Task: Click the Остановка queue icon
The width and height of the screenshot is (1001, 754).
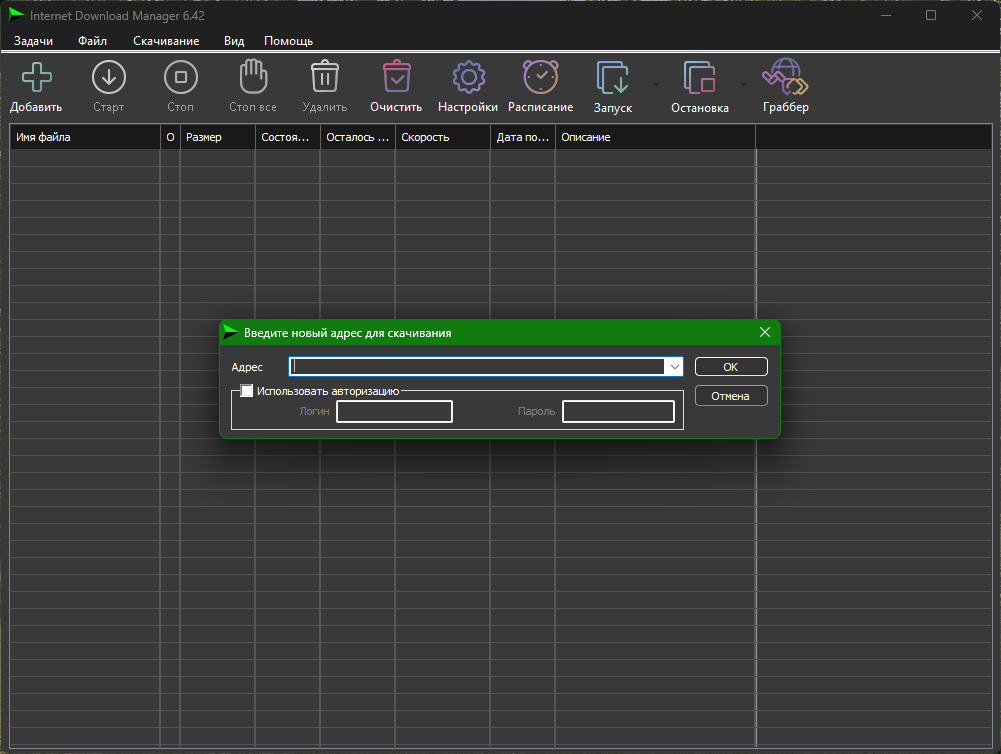Action: [699, 78]
